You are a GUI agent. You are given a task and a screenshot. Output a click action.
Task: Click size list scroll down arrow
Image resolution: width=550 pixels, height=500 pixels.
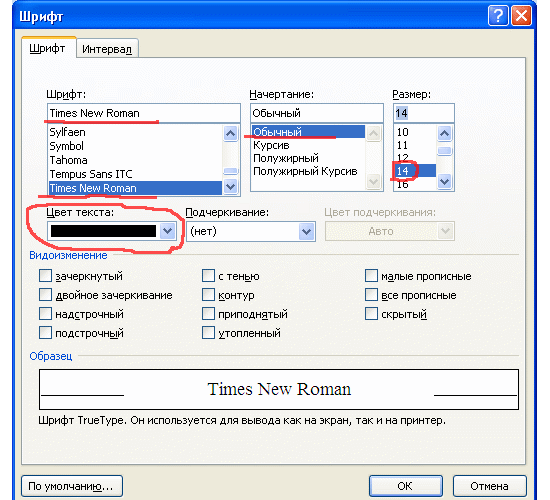[x=445, y=182]
